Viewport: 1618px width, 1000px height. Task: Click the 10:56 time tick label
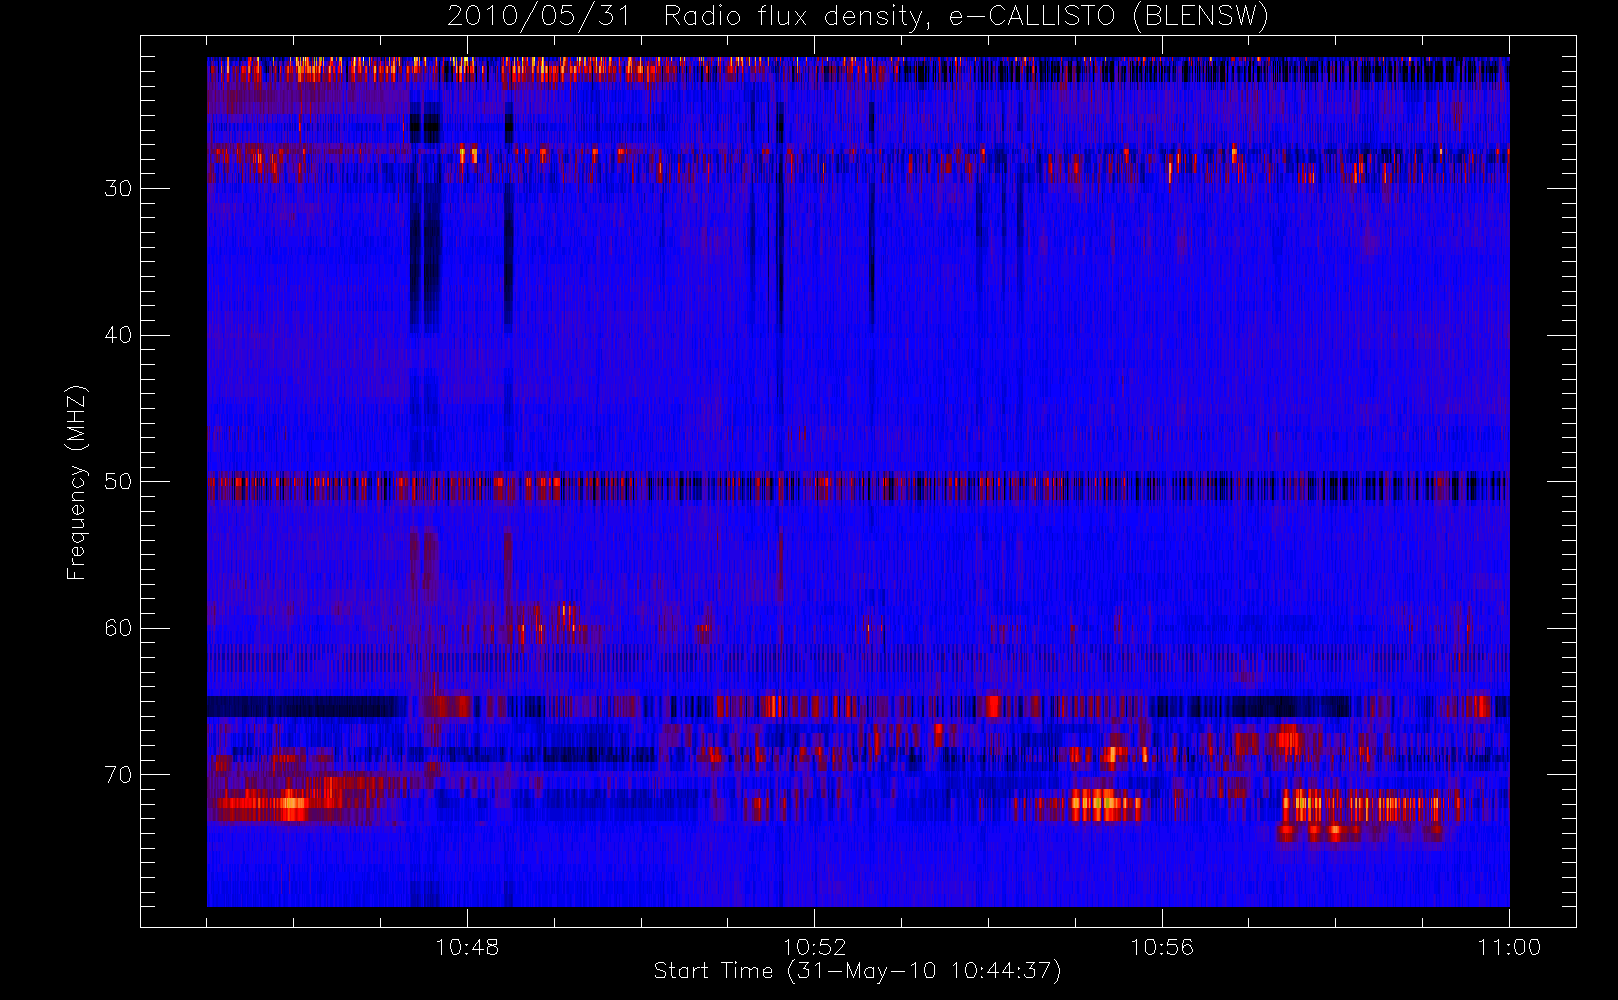click(1162, 947)
